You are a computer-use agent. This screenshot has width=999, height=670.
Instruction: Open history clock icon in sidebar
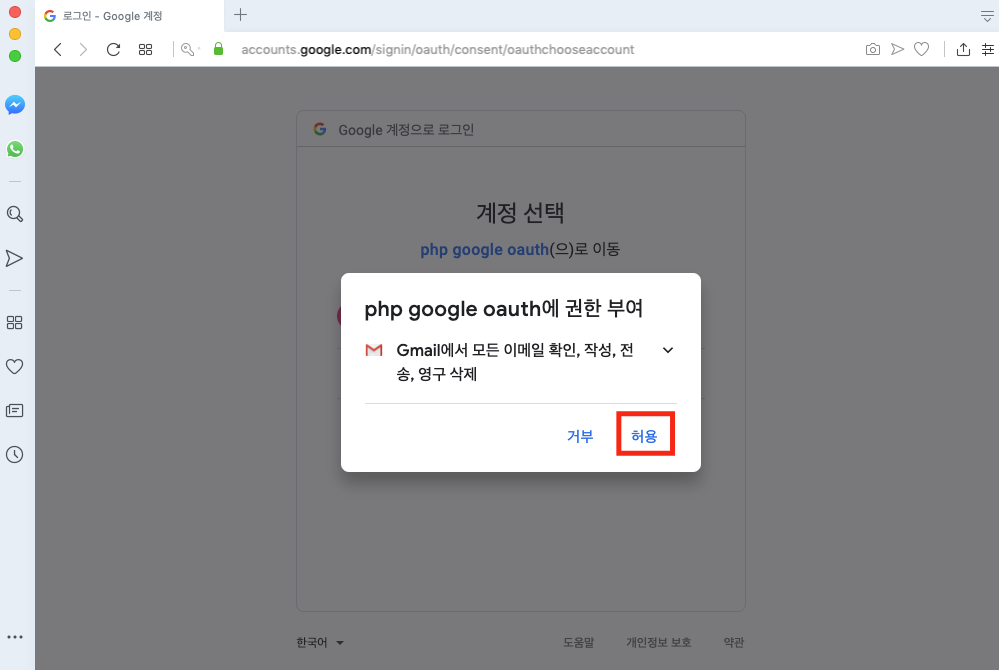pos(14,455)
